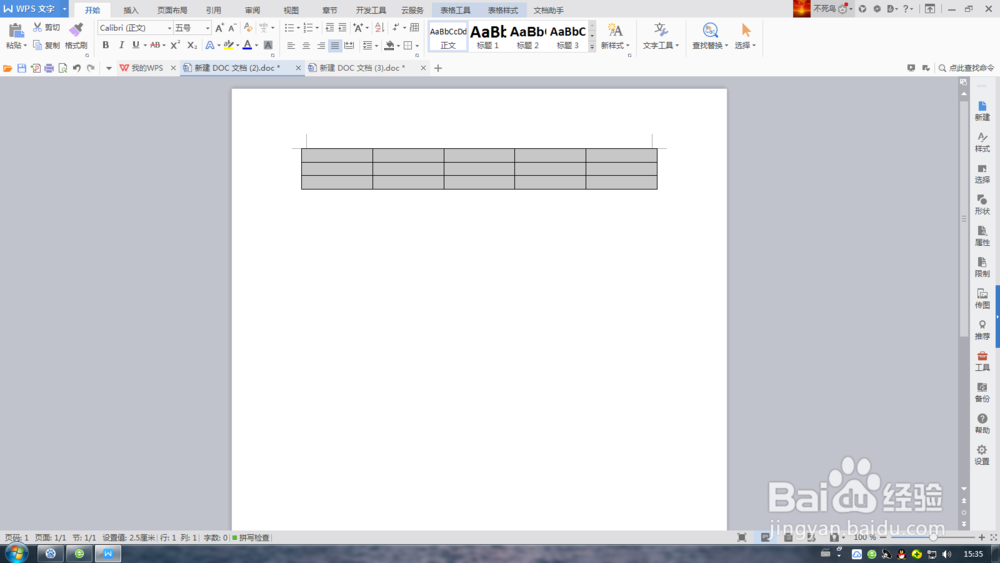
Task: Click the font color A swatch
Action: (247, 45)
